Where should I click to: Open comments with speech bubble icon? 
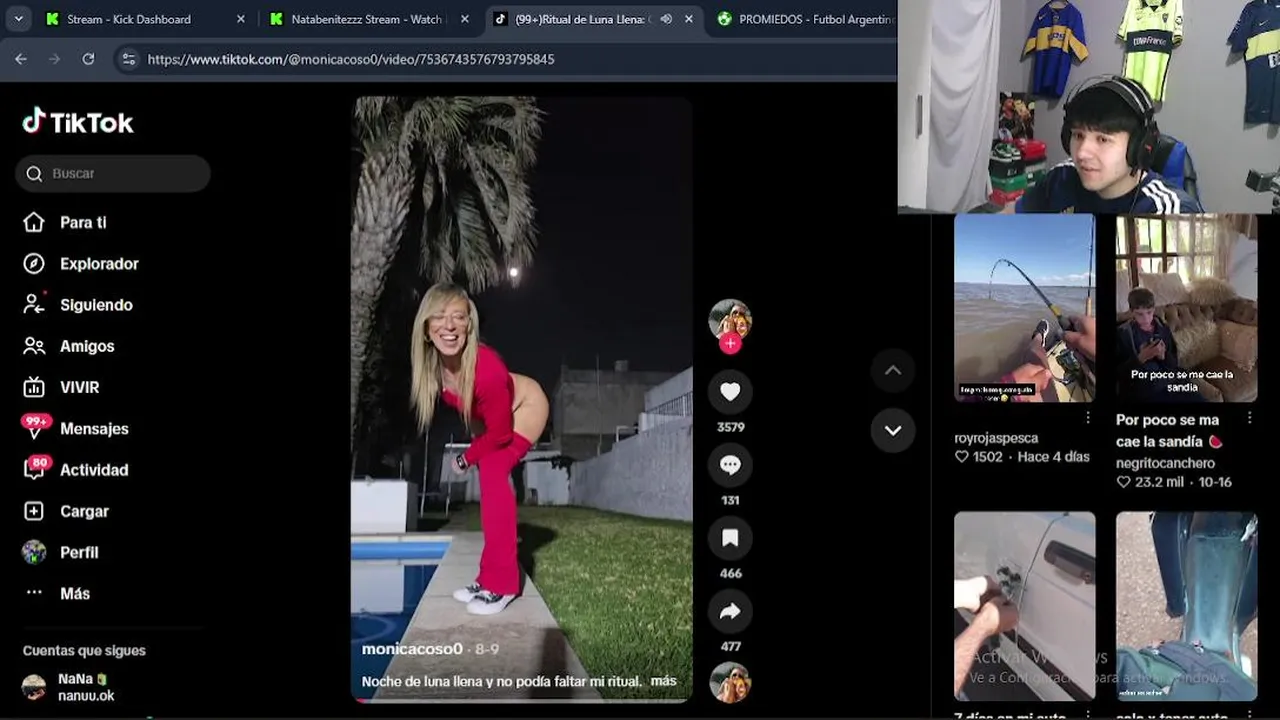(730, 465)
